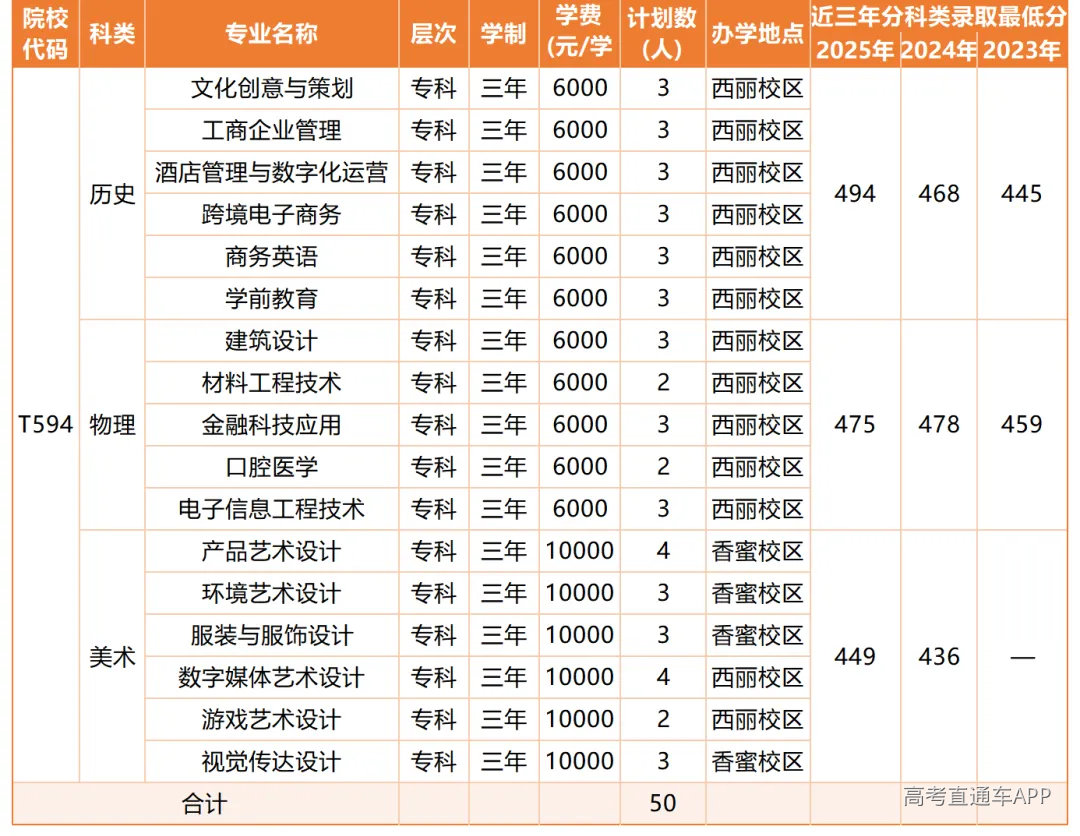Viewport: 1080px width, 836px height.
Task: Select the 494 minimum score cell
Action: [x=855, y=194]
